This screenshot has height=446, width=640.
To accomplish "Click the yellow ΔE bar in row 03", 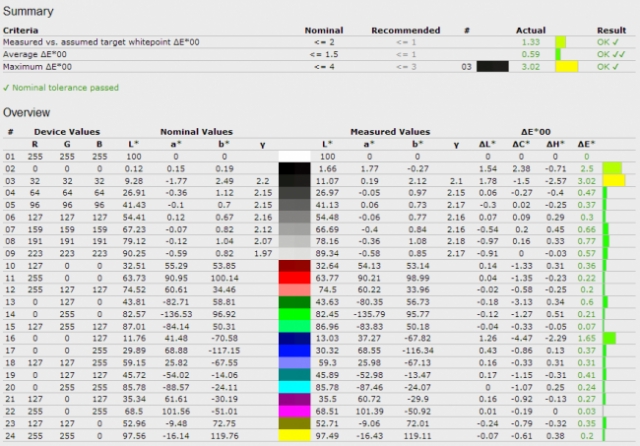I will point(613,181).
